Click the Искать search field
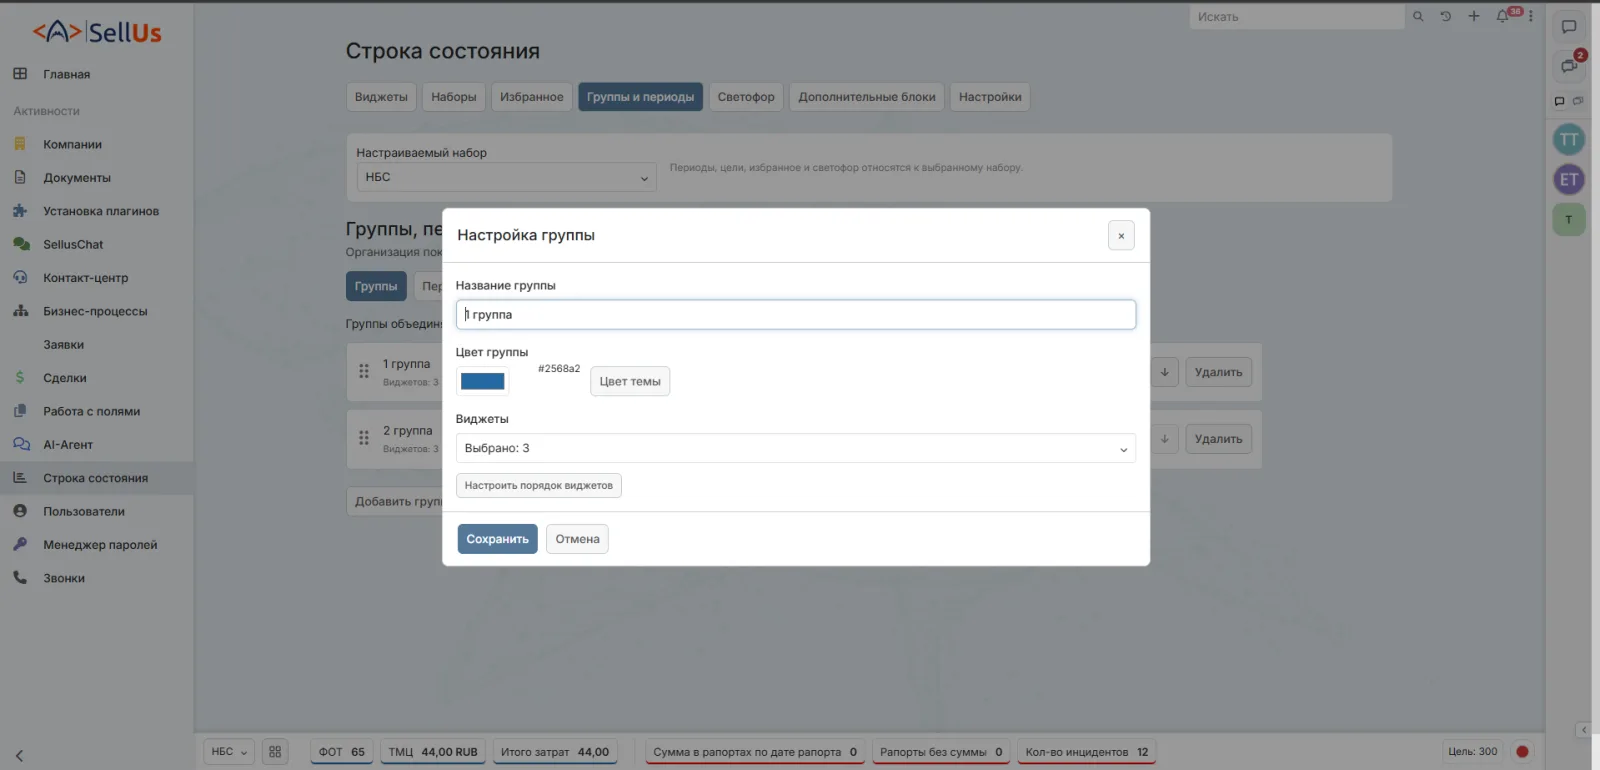This screenshot has height=770, width=1600. point(1296,17)
